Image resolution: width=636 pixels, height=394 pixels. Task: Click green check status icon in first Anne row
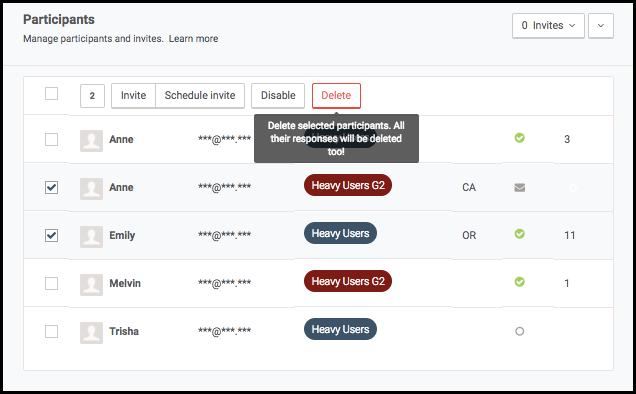coord(520,138)
